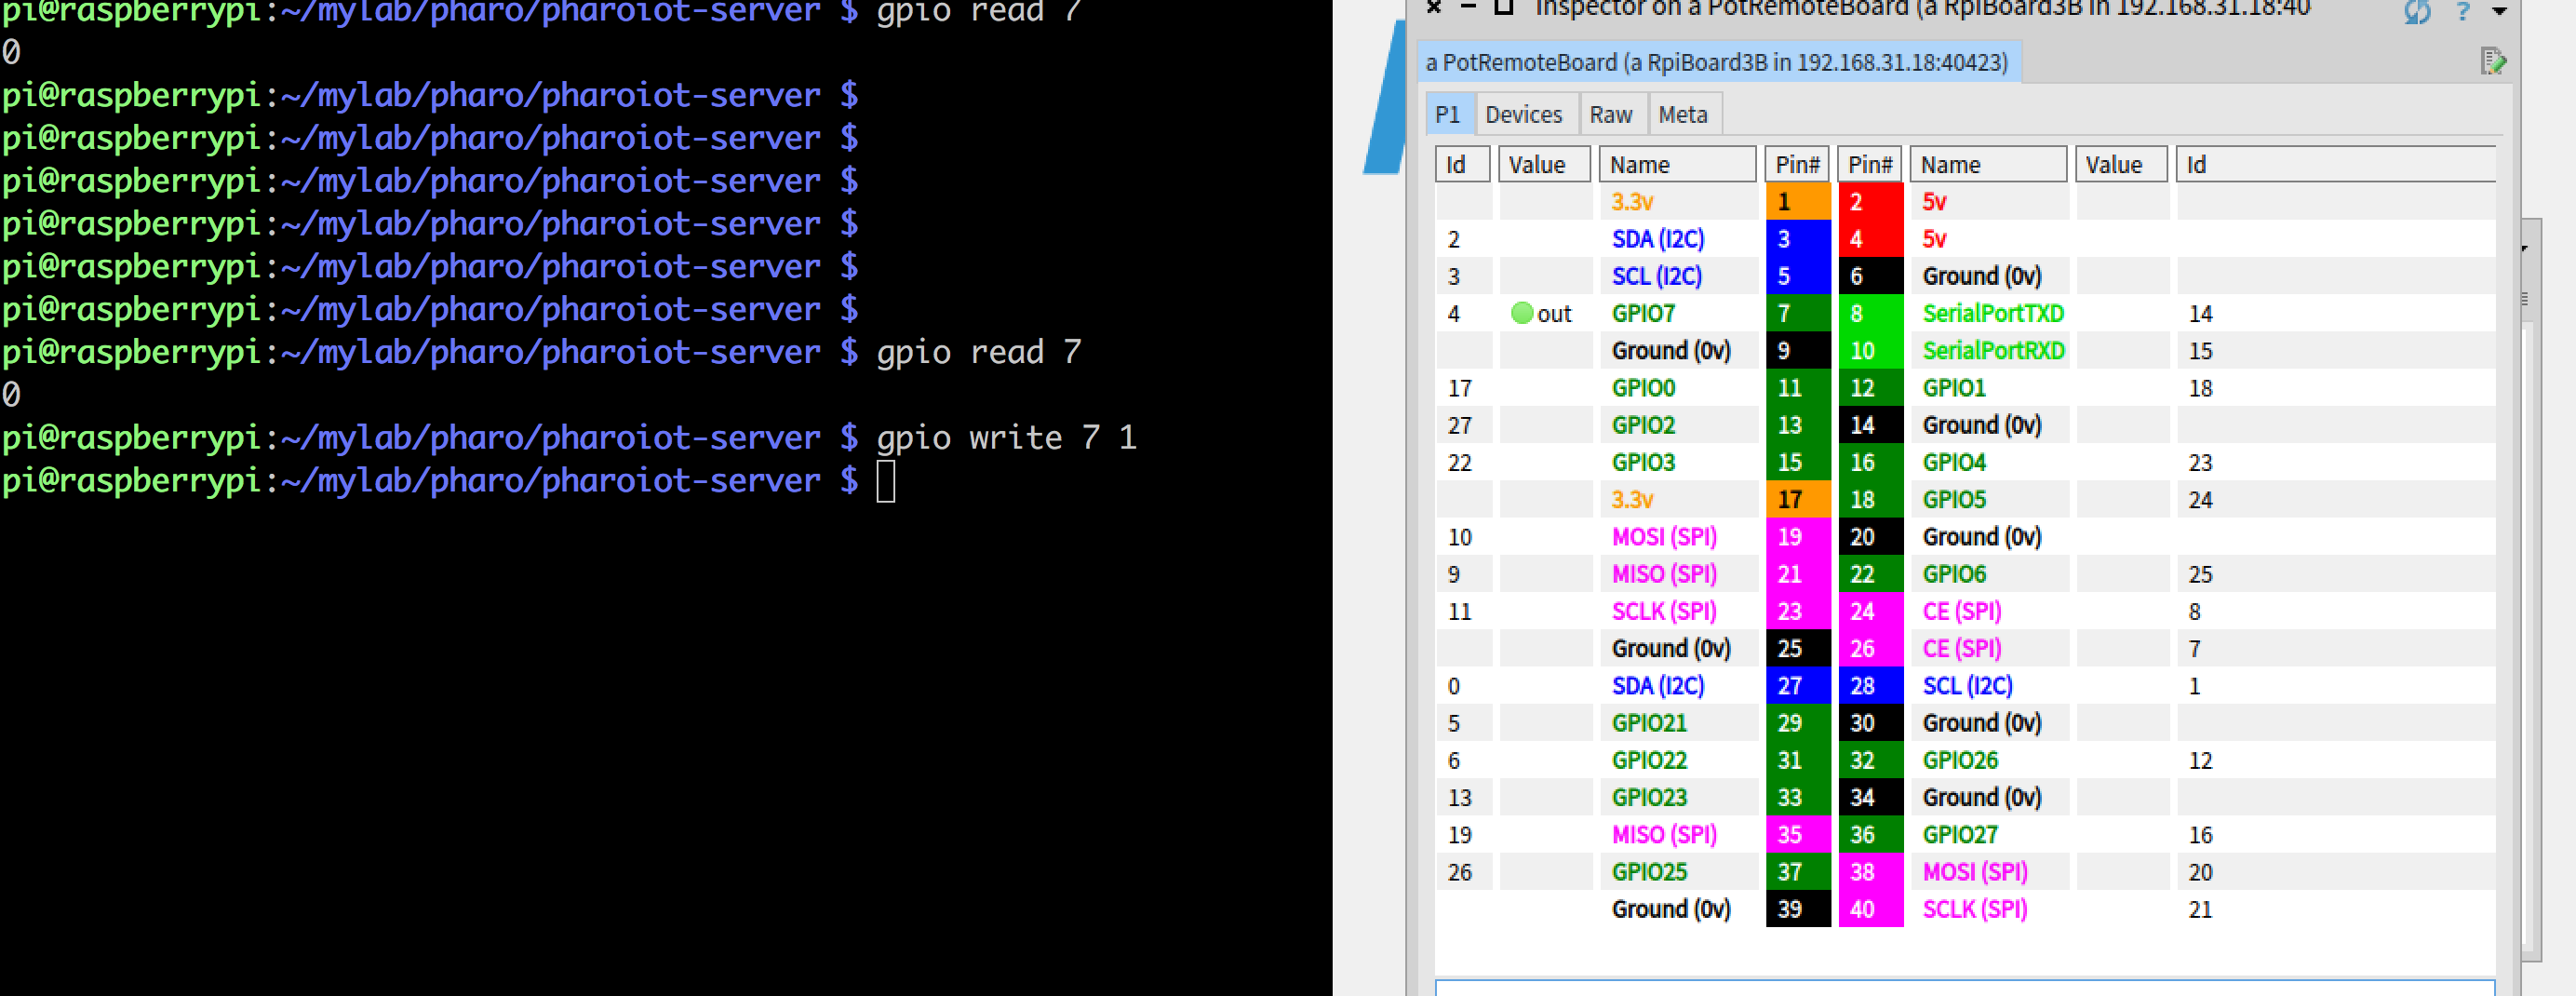Viewport: 2576px width, 996px height.
Task: Select the P1 tab
Action: (x=1447, y=115)
